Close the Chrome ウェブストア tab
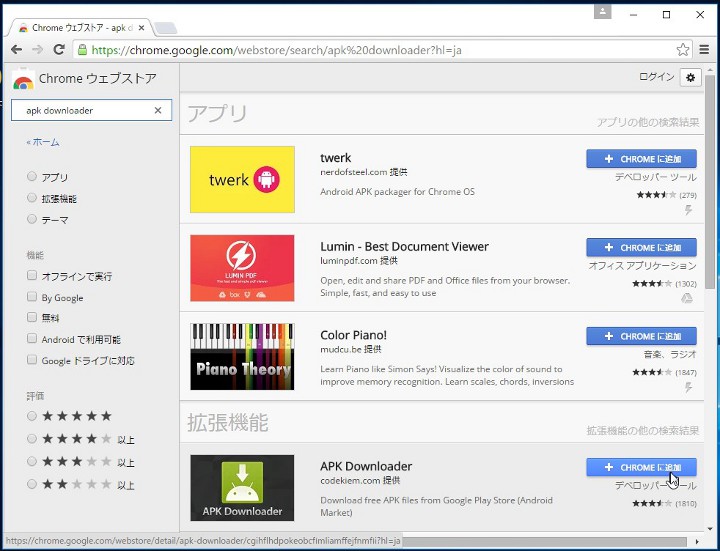The image size is (720, 551). click(141, 28)
